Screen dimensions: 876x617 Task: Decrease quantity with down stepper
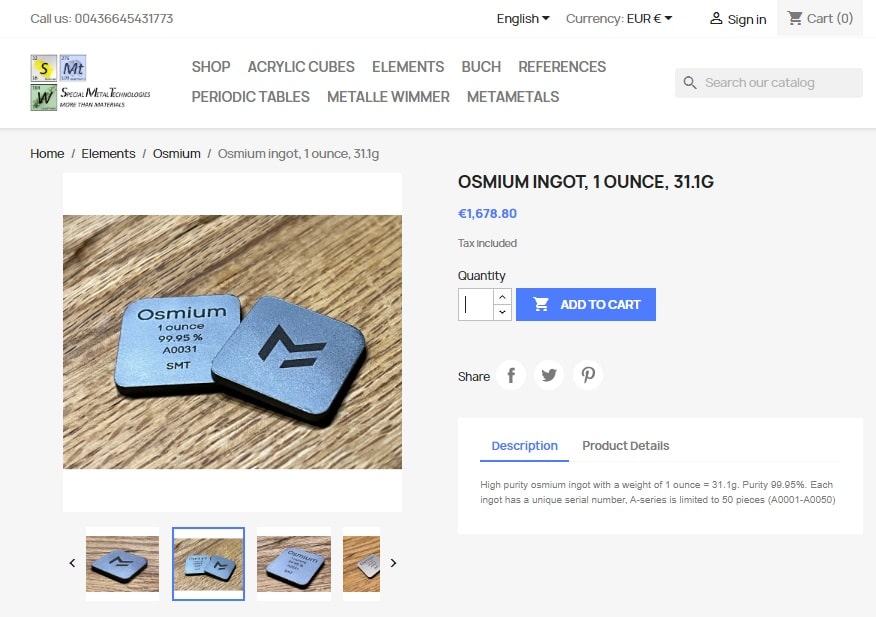(x=502, y=312)
